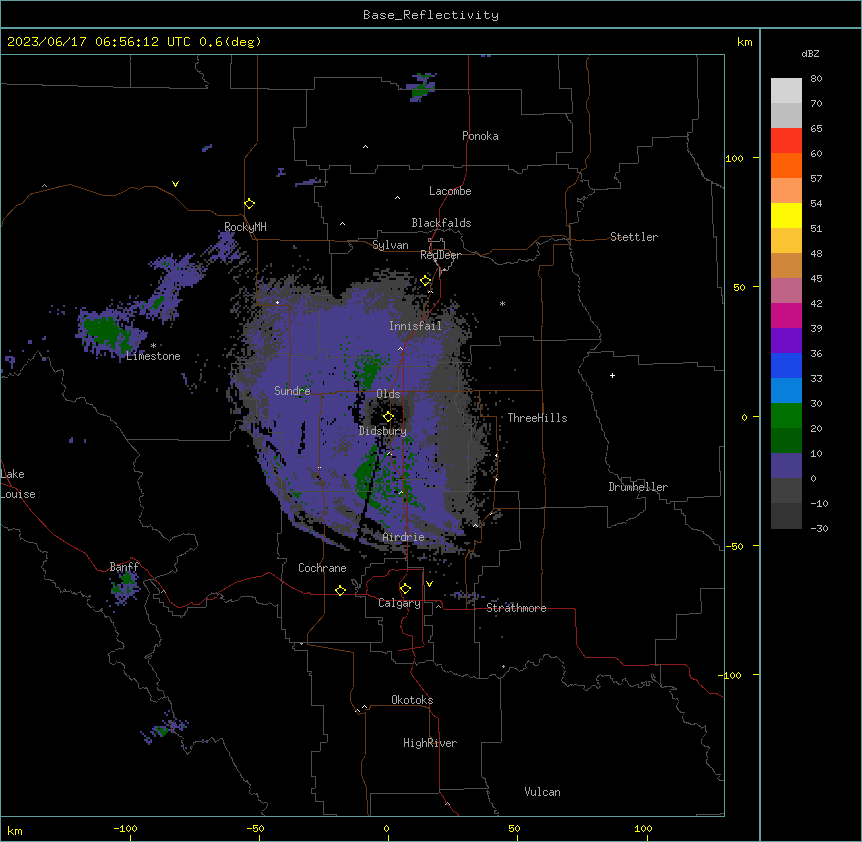Click the Blackfalds label
862x842 pixels.
[441, 223]
